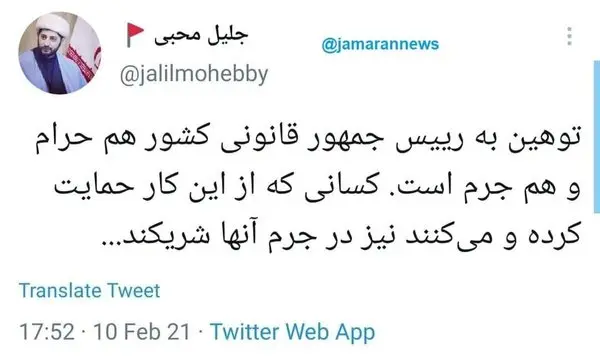This screenshot has width=600, height=364.
Task: Open the cleric's round profile avatar
Action: (x=60, y=53)
